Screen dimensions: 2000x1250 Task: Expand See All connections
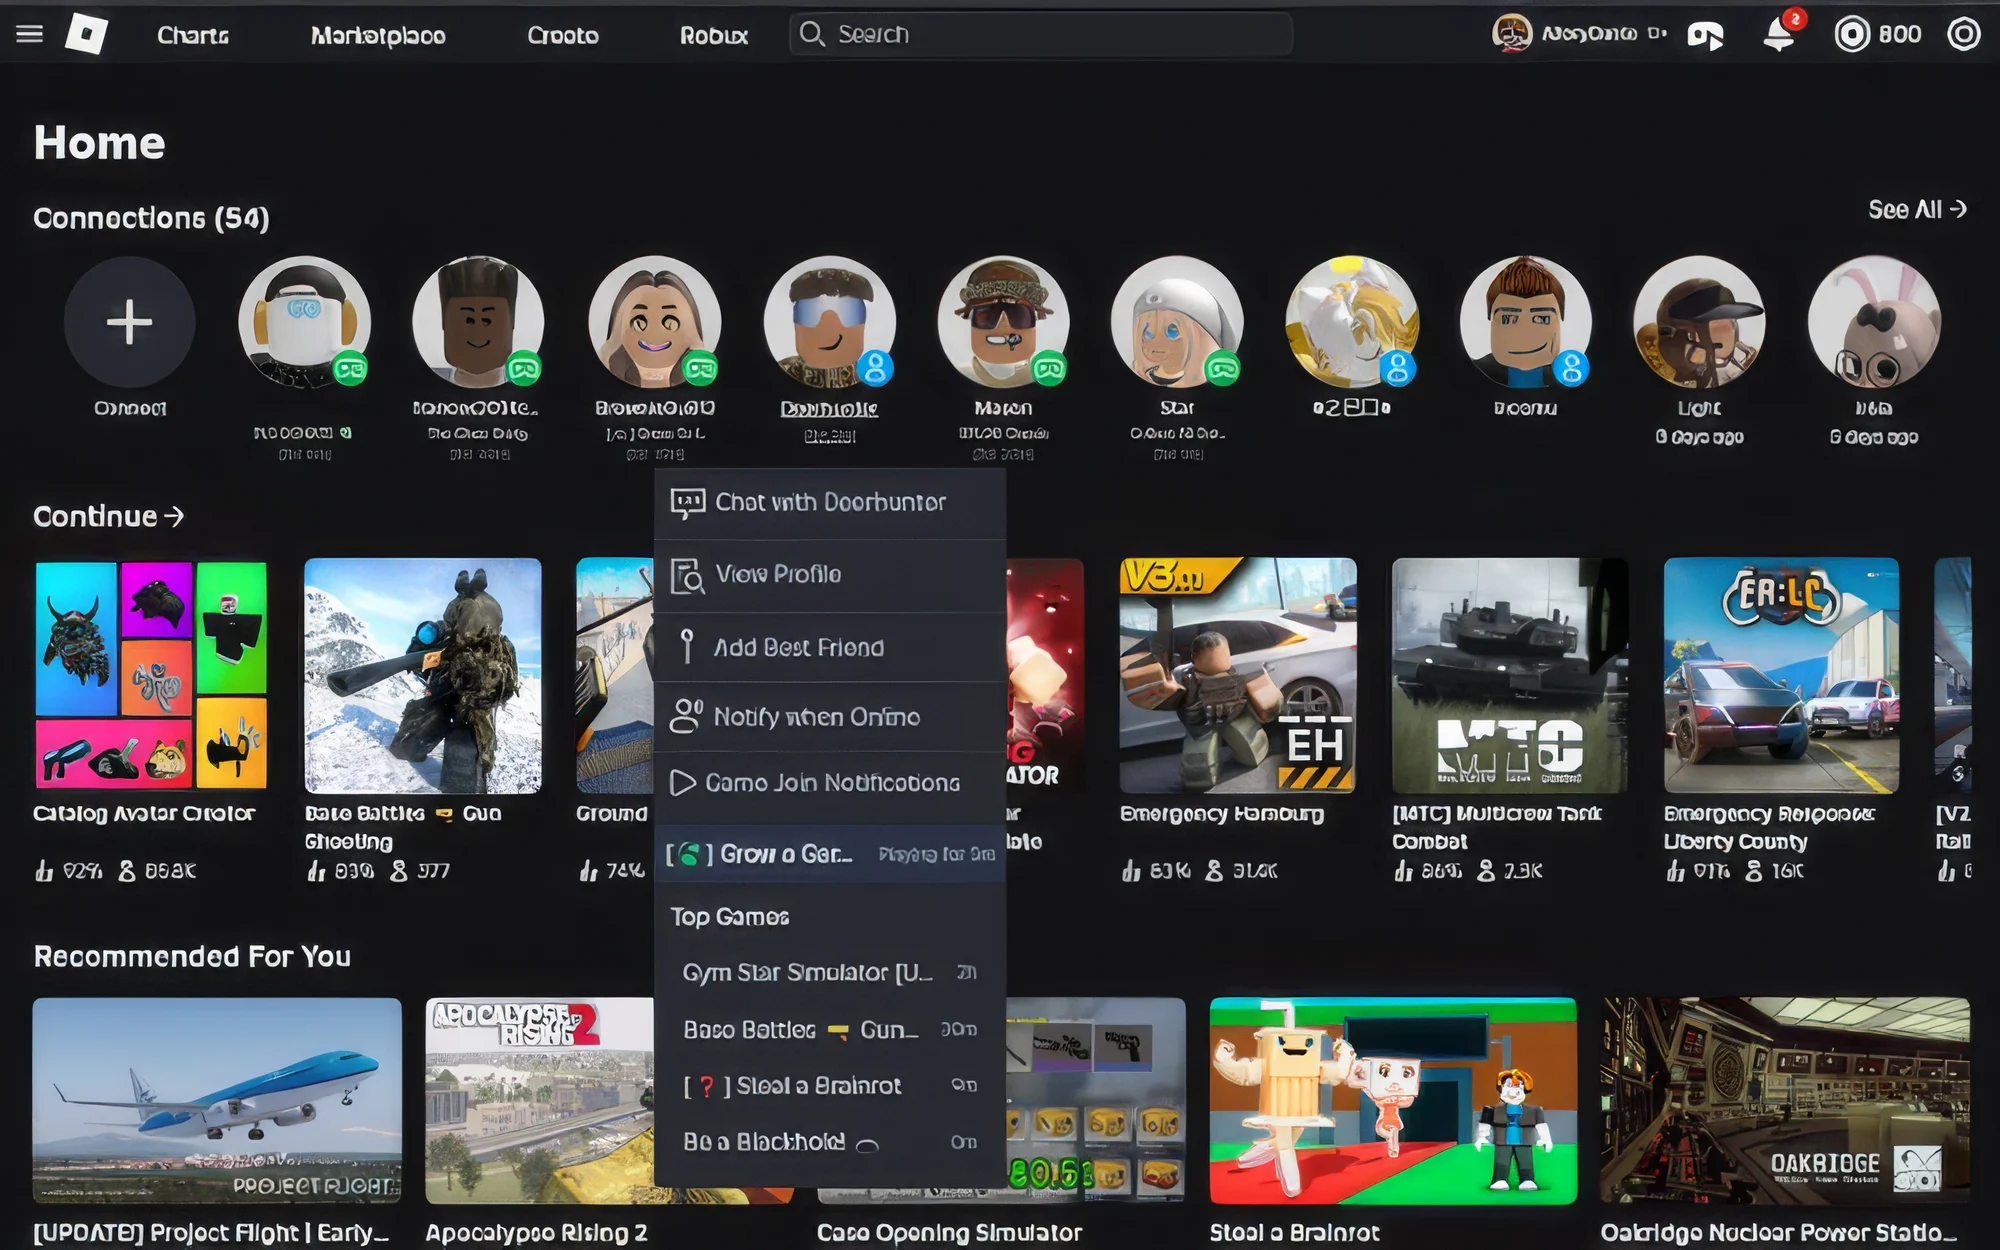[1917, 210]
